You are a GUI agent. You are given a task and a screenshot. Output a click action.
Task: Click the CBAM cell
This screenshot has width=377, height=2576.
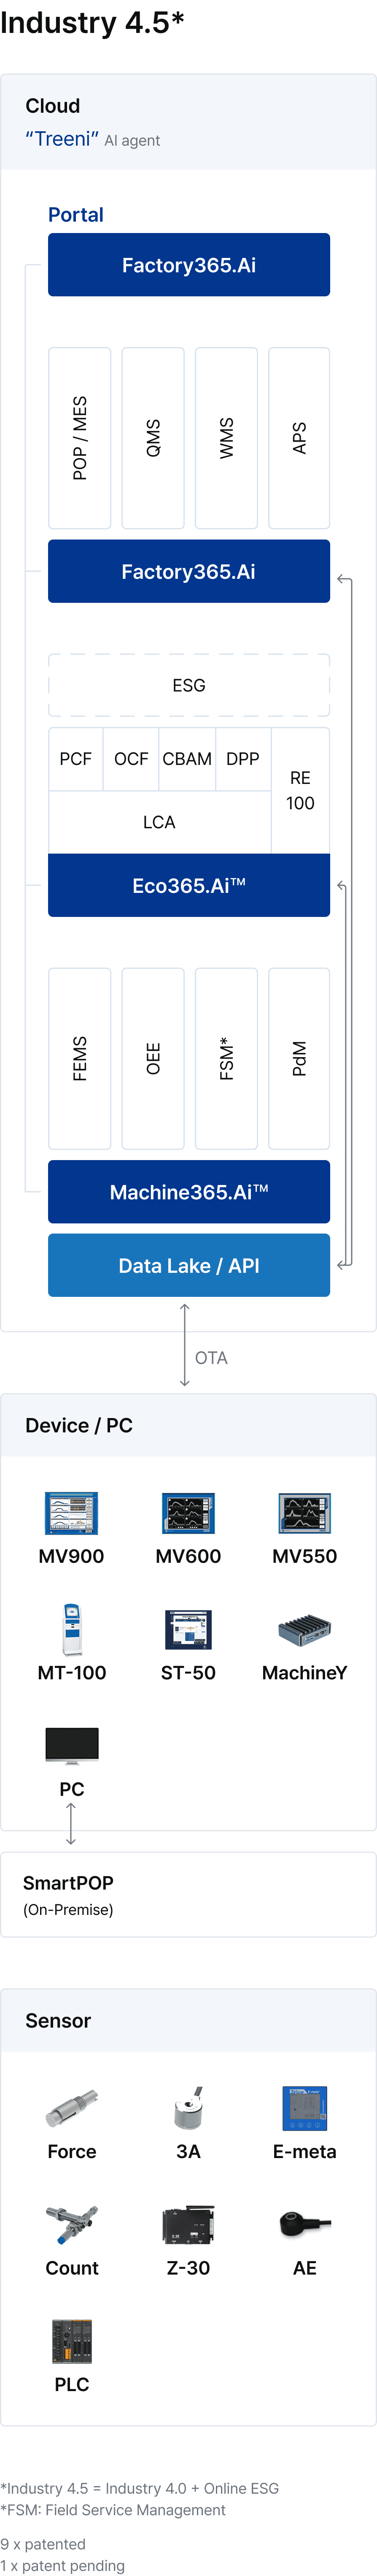tap(187, 759)
